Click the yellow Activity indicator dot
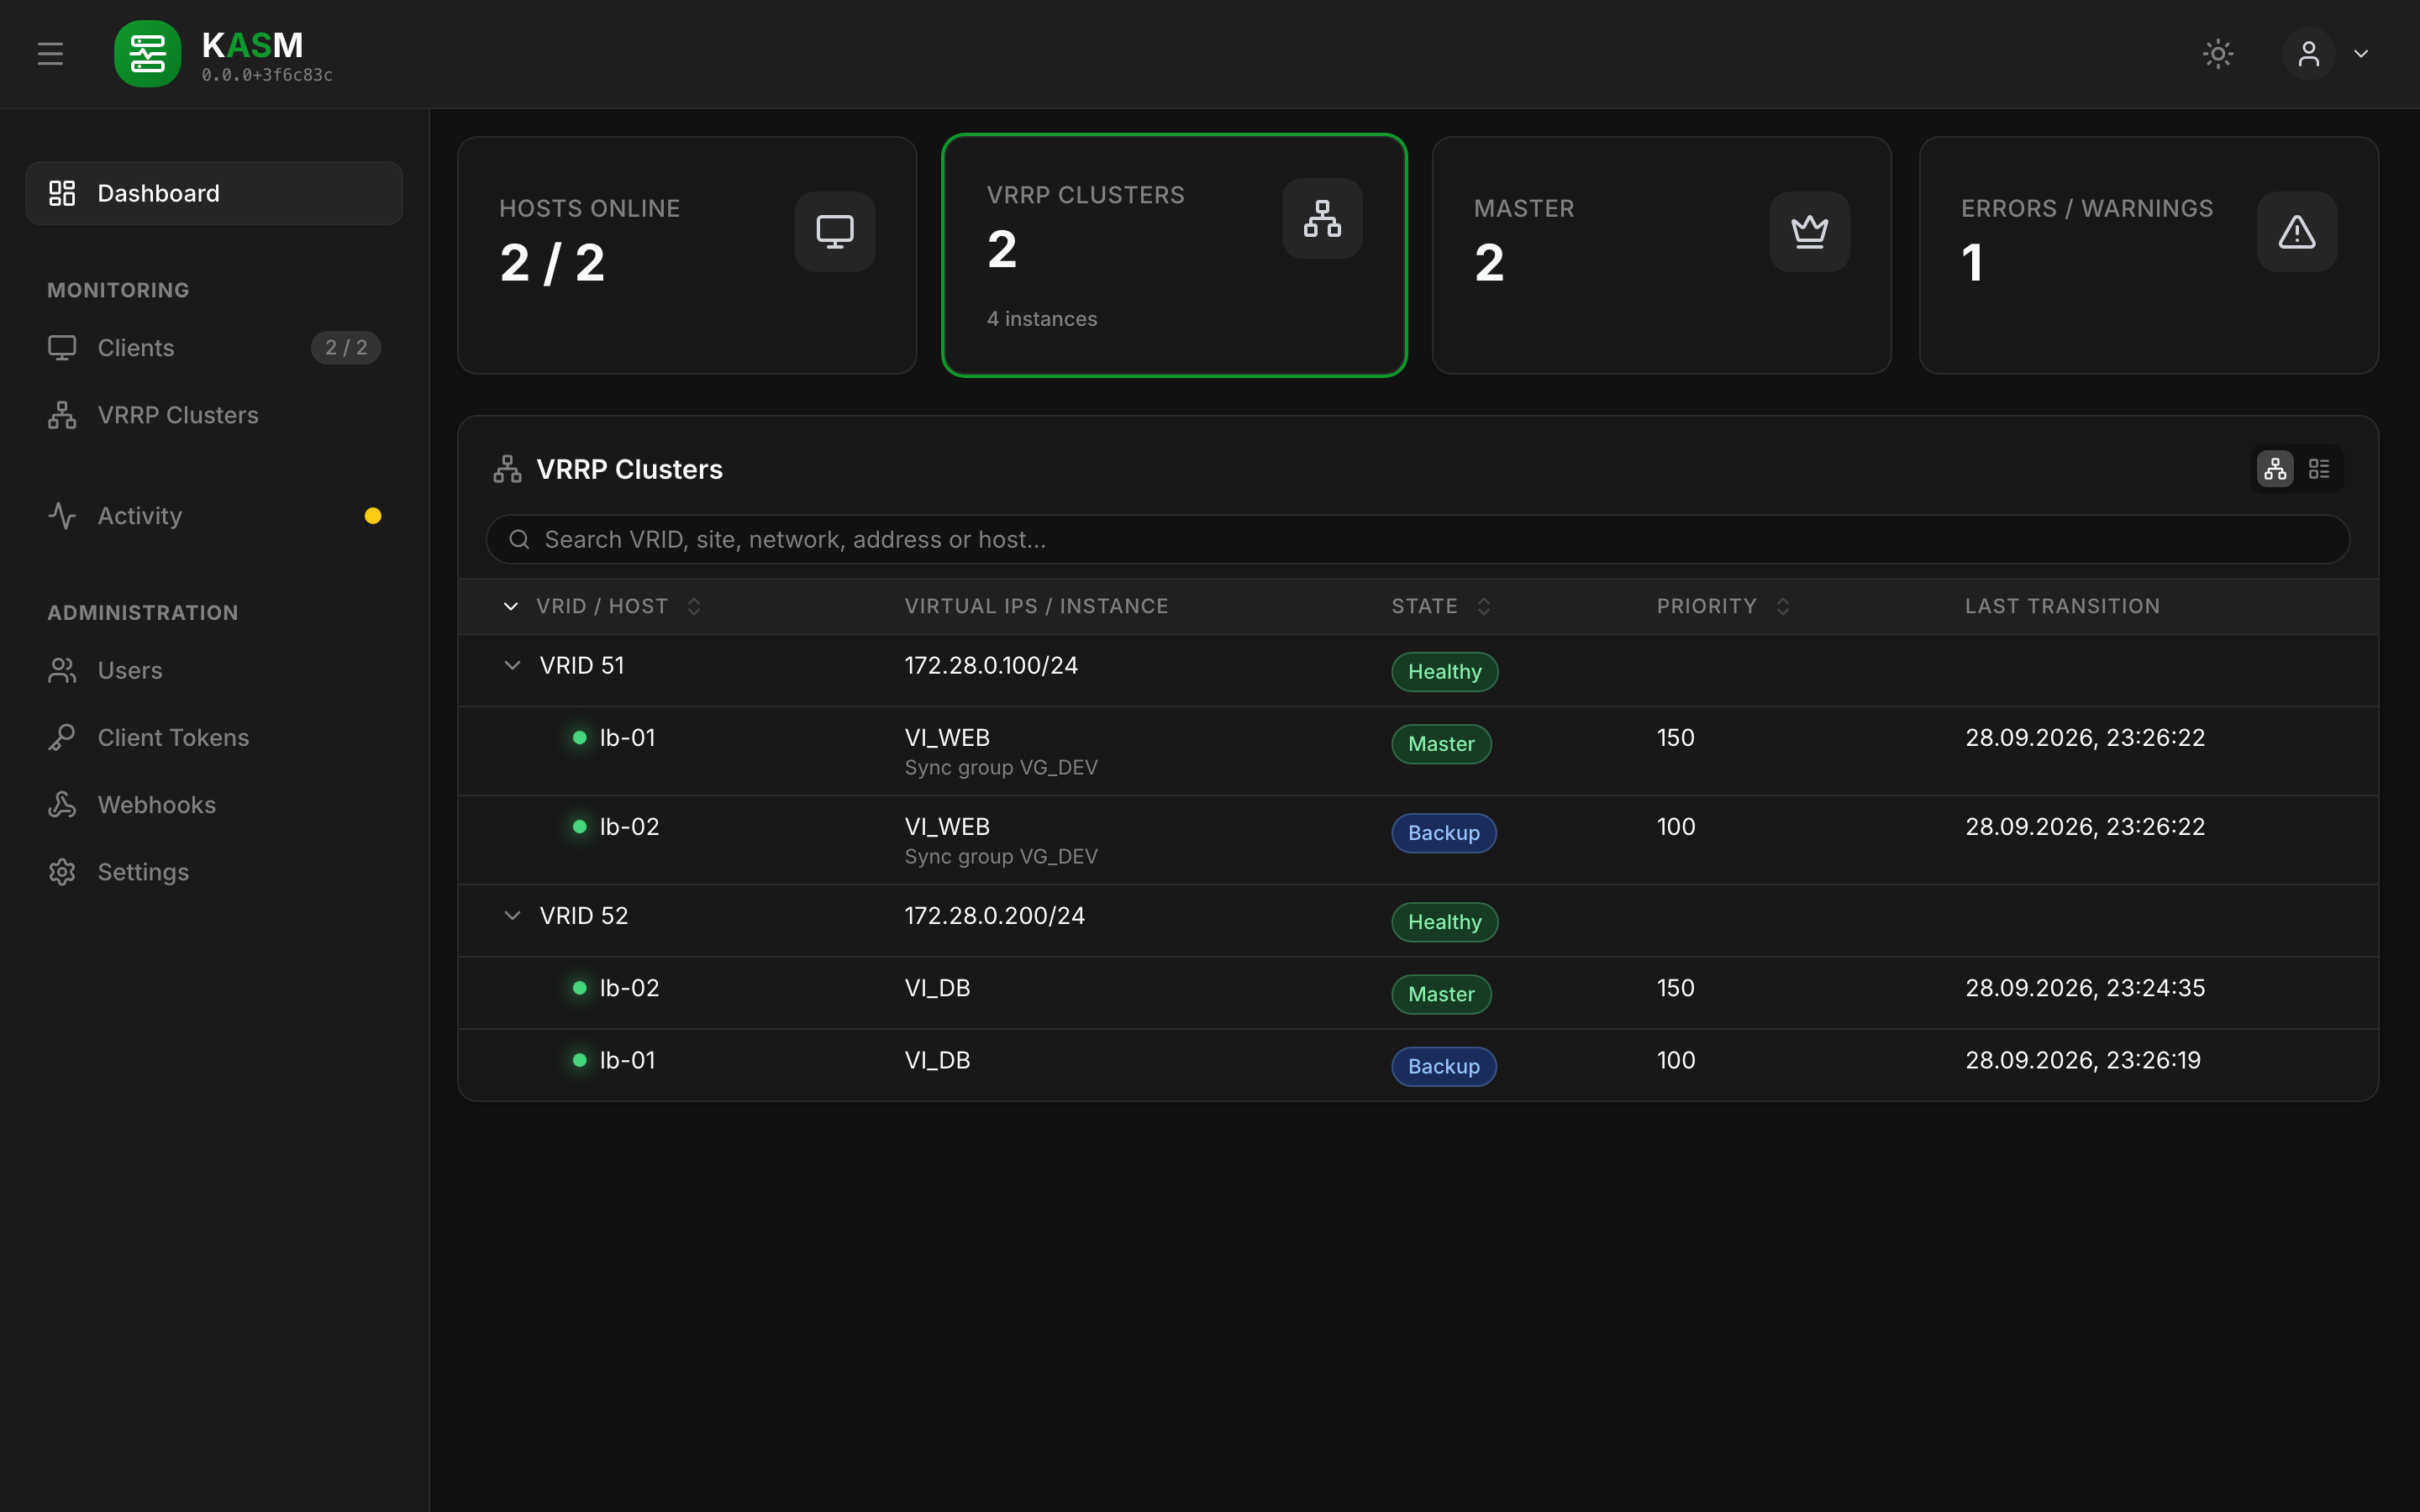The width and height of the screenshot is (2420, 1512). pos(373,516)
